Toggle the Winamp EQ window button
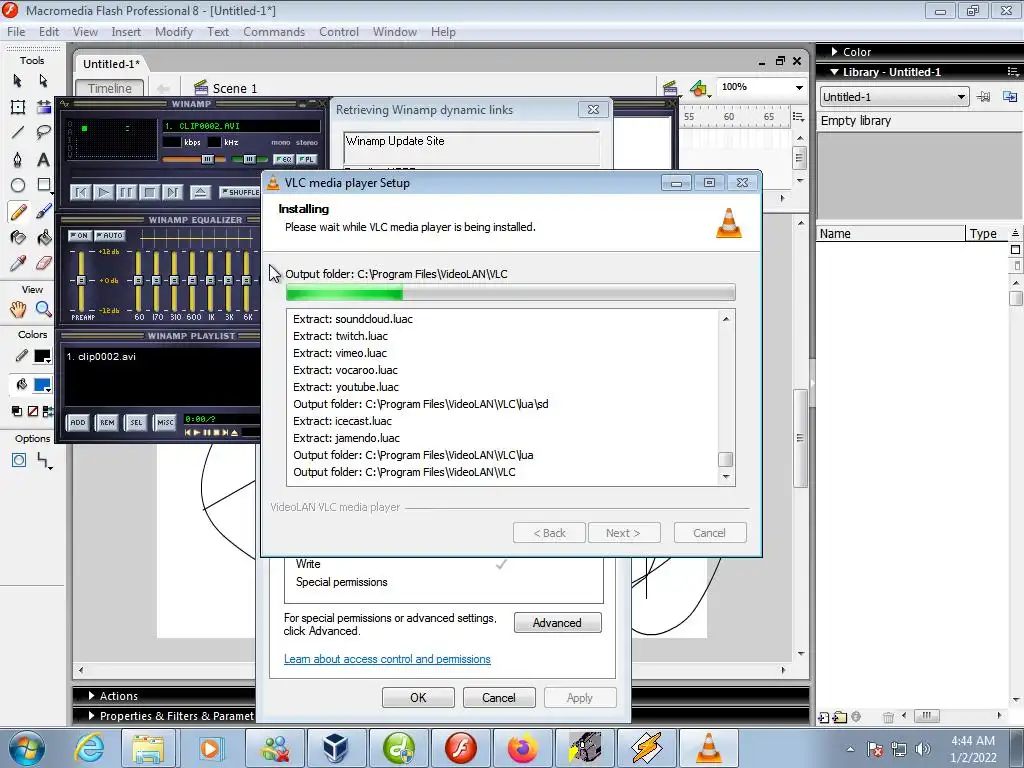This screenshot has width=1024, height=768. [283, 159]
